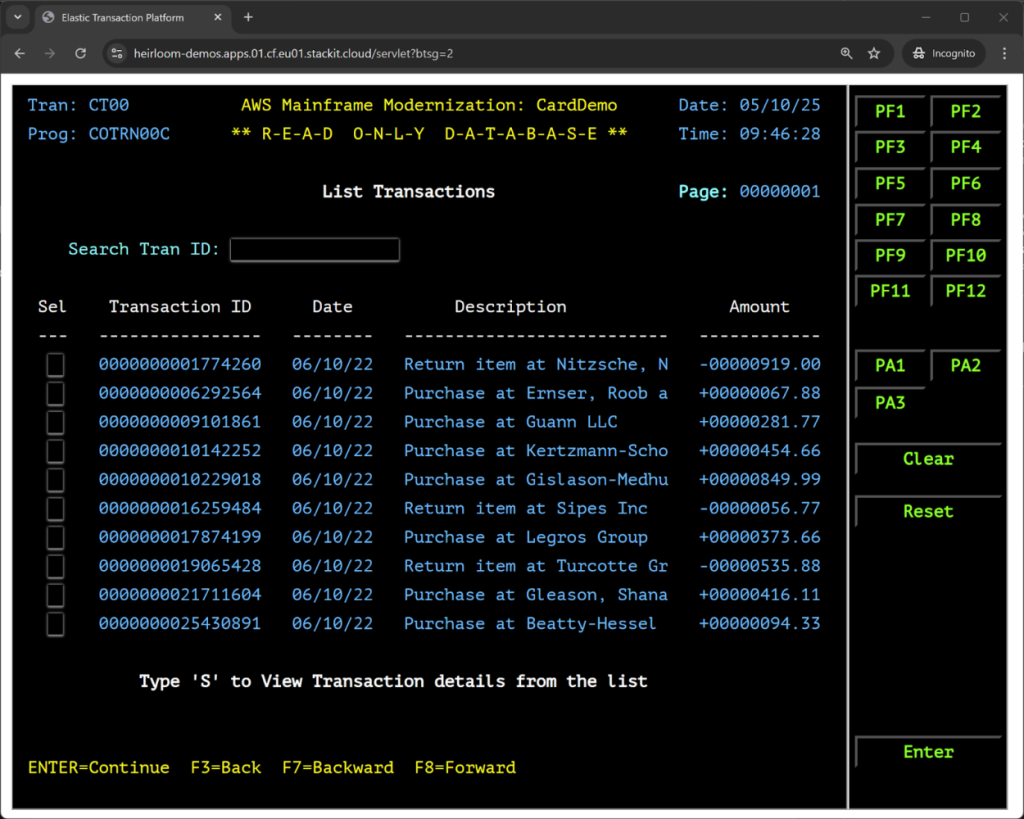Click the Transaction ID column header

point(180,306)
